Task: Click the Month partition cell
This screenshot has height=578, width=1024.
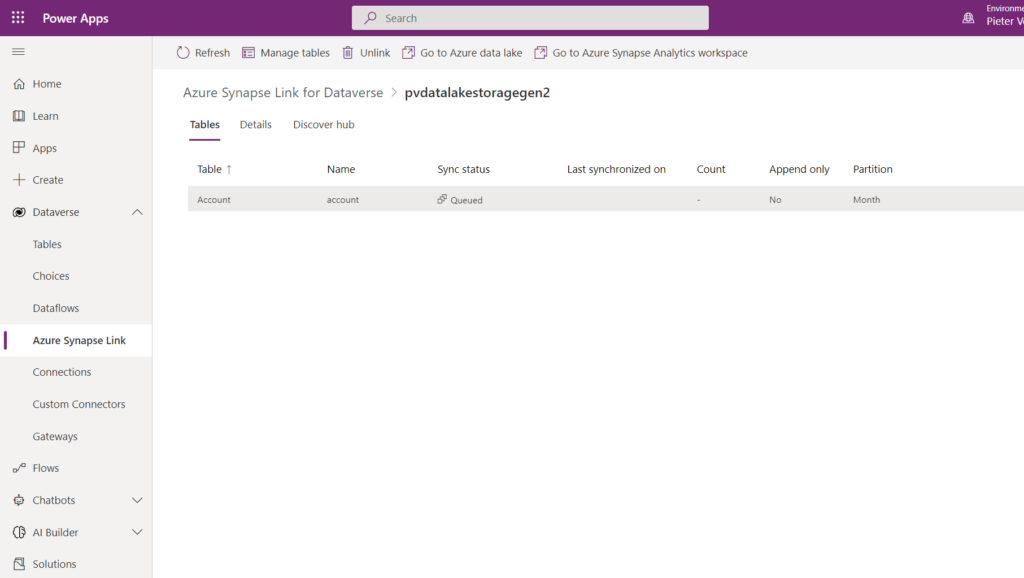Action: coord(867,200)
